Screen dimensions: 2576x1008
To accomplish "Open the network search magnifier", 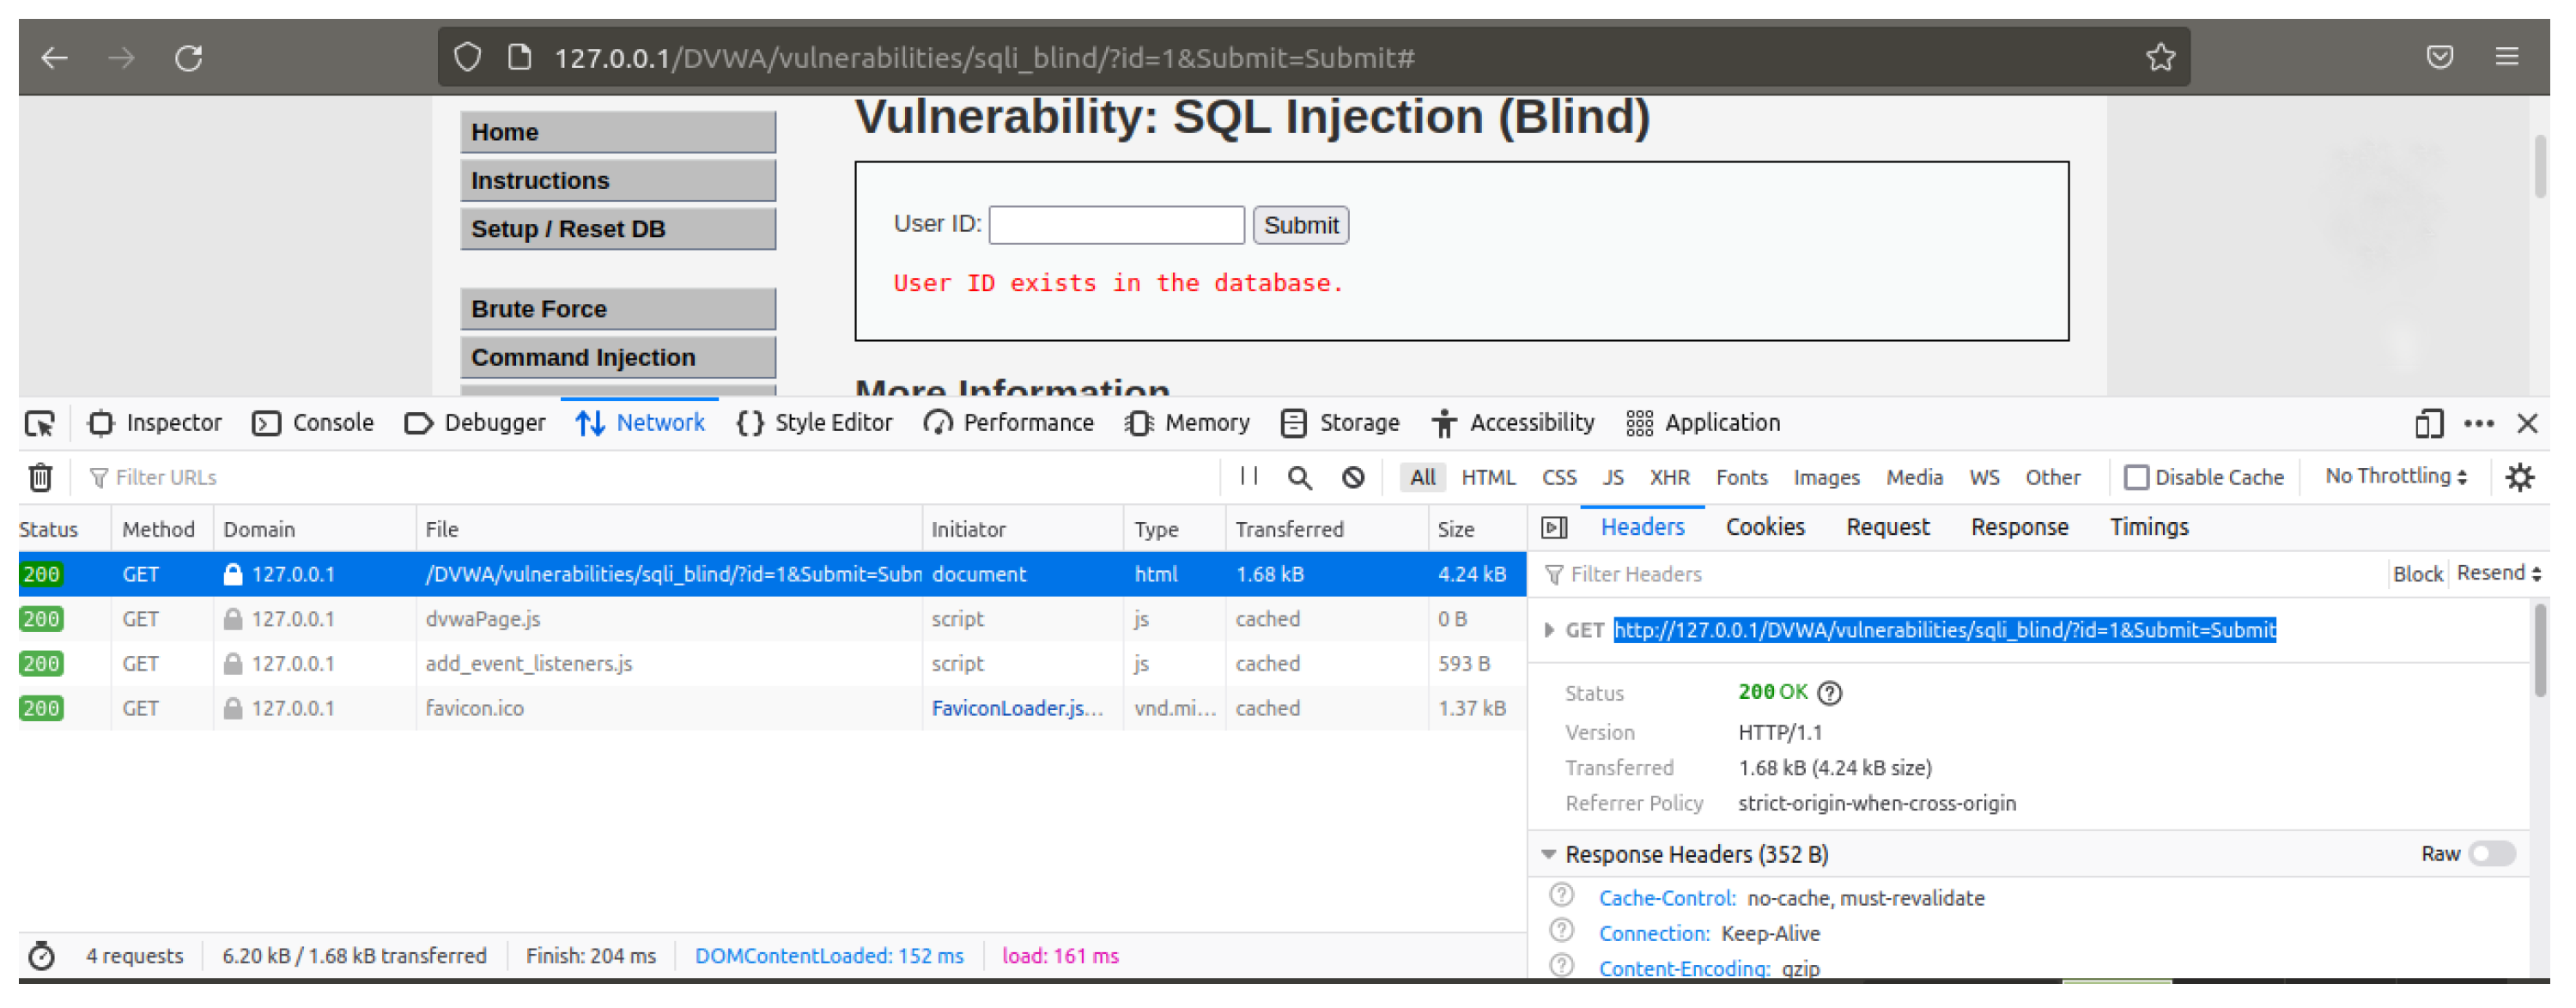I will [x=1299, y=478].
